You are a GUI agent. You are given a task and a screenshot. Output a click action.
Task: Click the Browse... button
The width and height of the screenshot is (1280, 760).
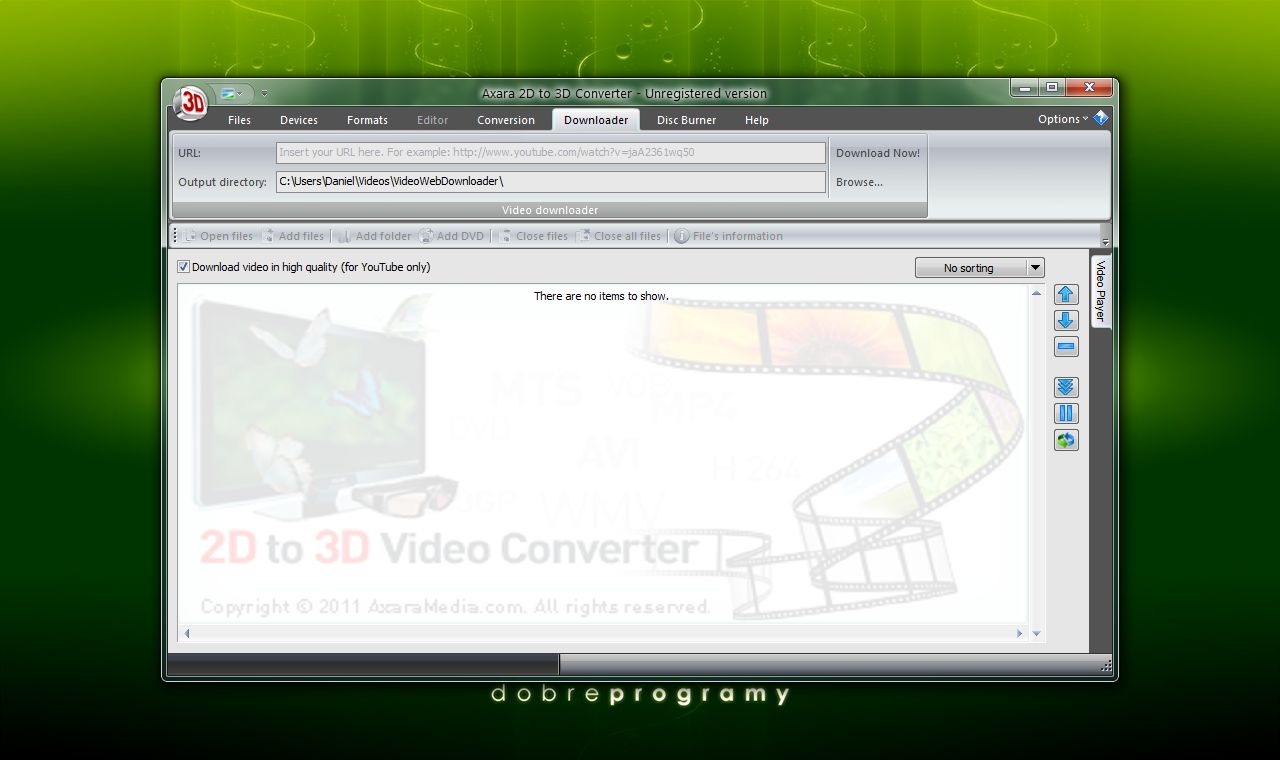(x=859, y=182)
